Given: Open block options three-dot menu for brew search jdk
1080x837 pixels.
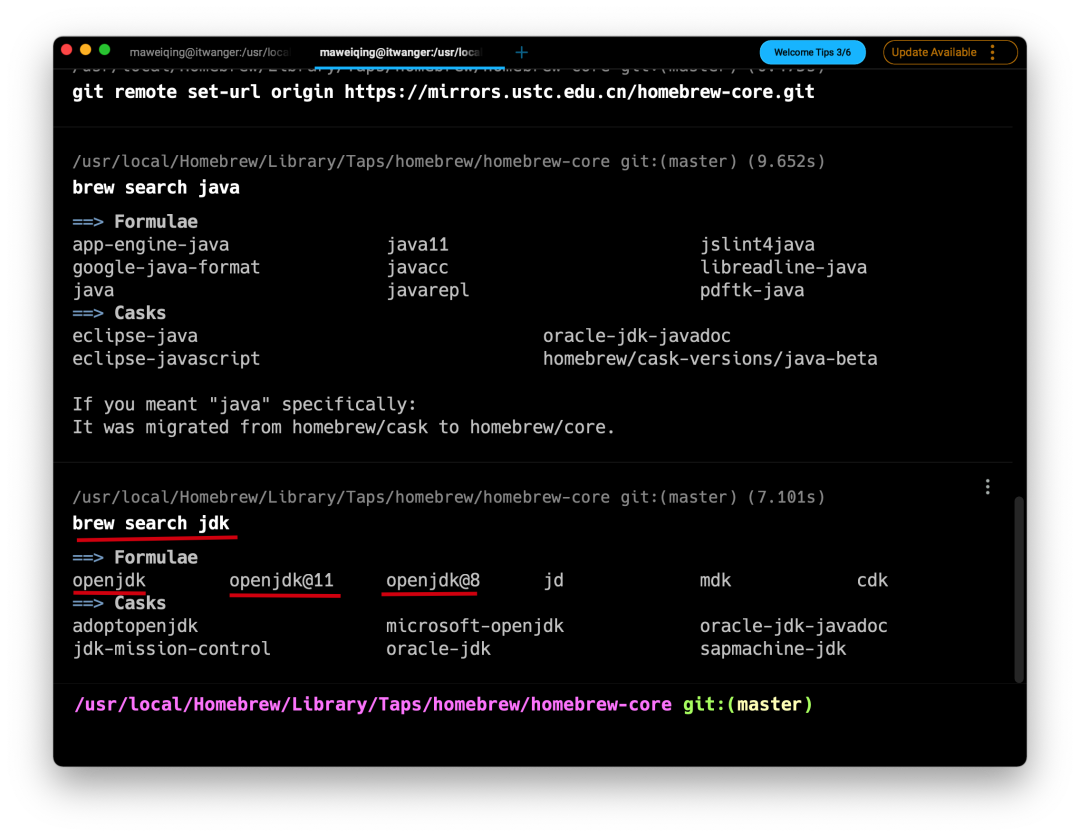Looking at the screenshot, I should click(988, 487).
